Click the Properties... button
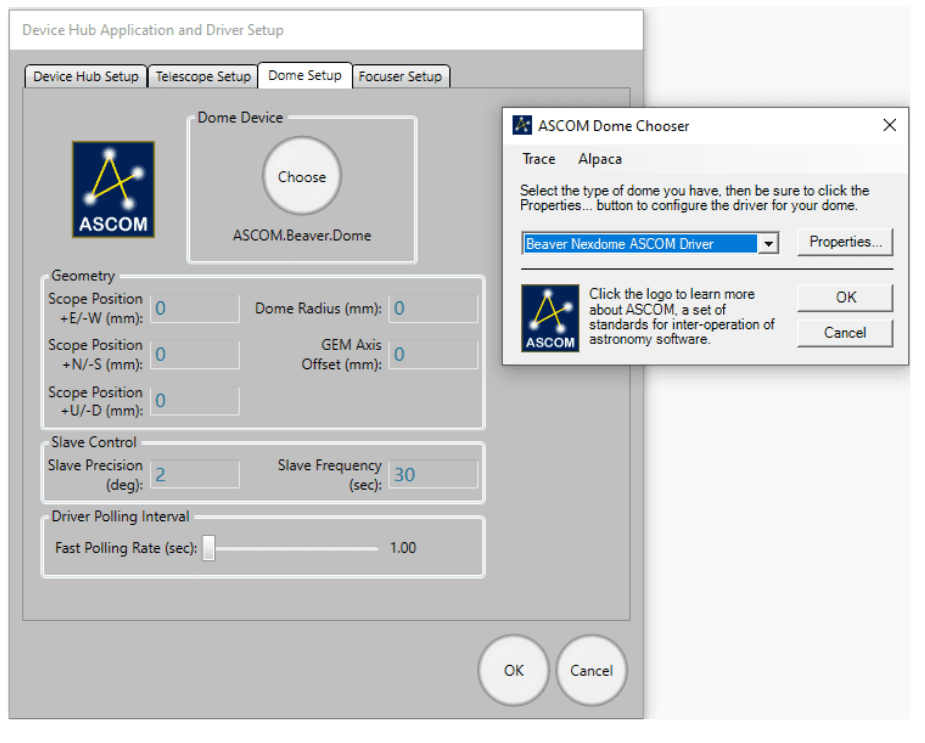925x743 pixels. (x=845, y=242)
